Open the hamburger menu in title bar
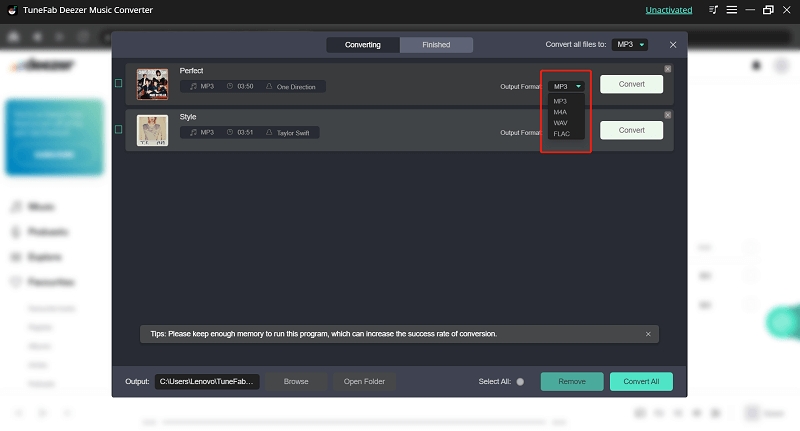The image size is (800, 431). 730,10
